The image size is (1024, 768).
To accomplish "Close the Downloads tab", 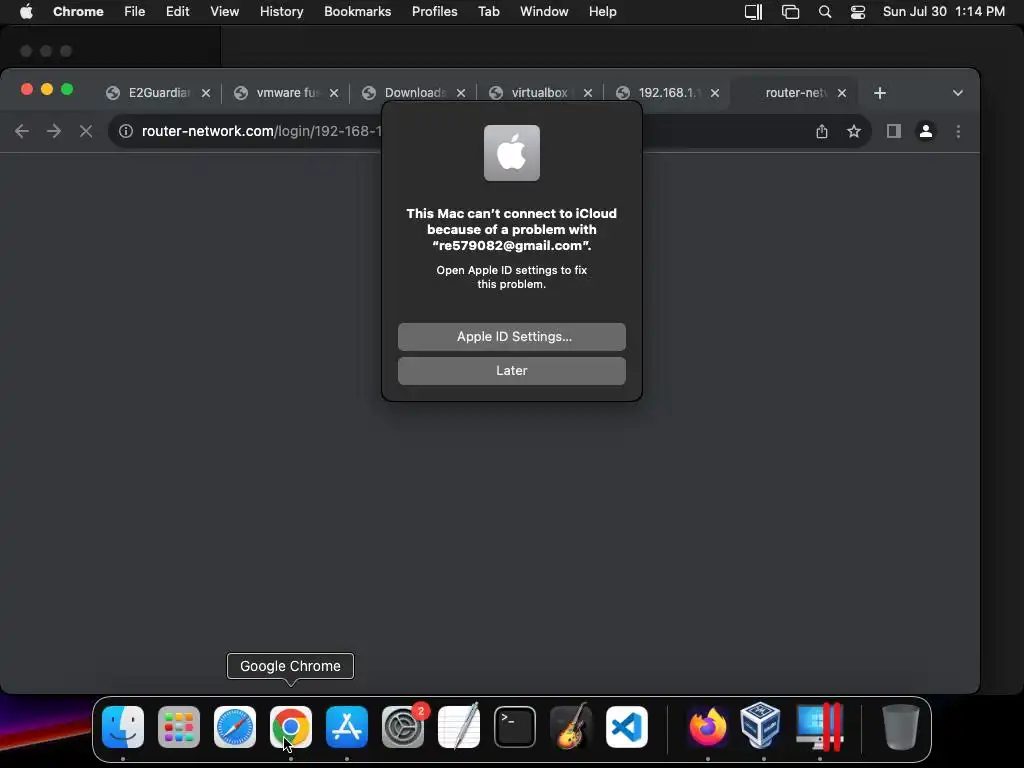I will pyautogui.click(x=460, y=93).
